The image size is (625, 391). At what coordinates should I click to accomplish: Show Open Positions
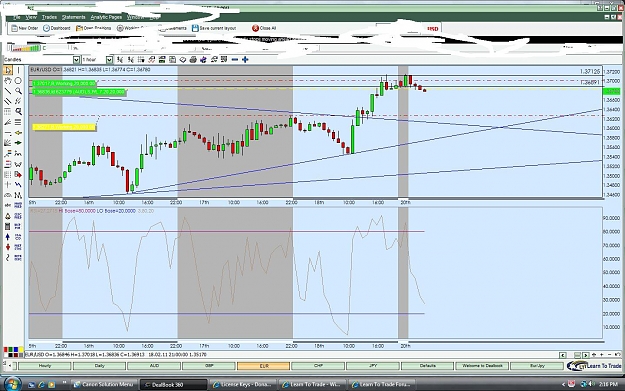(x=94, y=28)
